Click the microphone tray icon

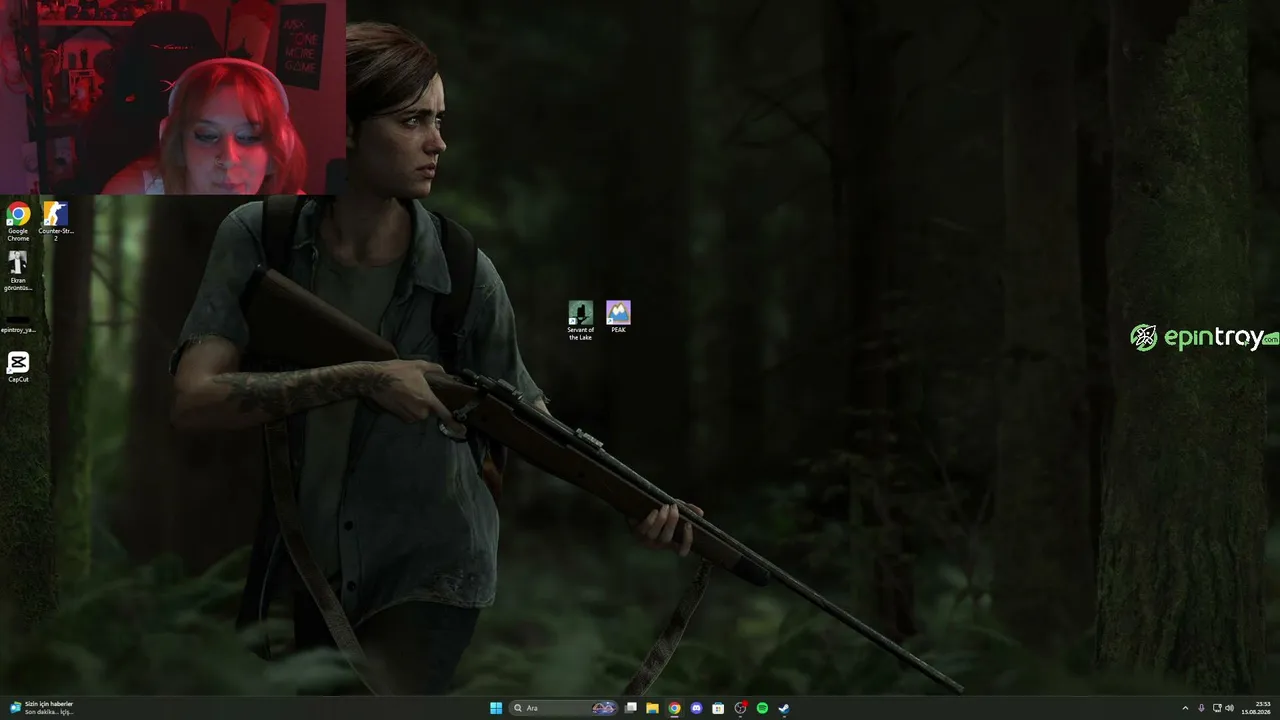point(1201,708)
